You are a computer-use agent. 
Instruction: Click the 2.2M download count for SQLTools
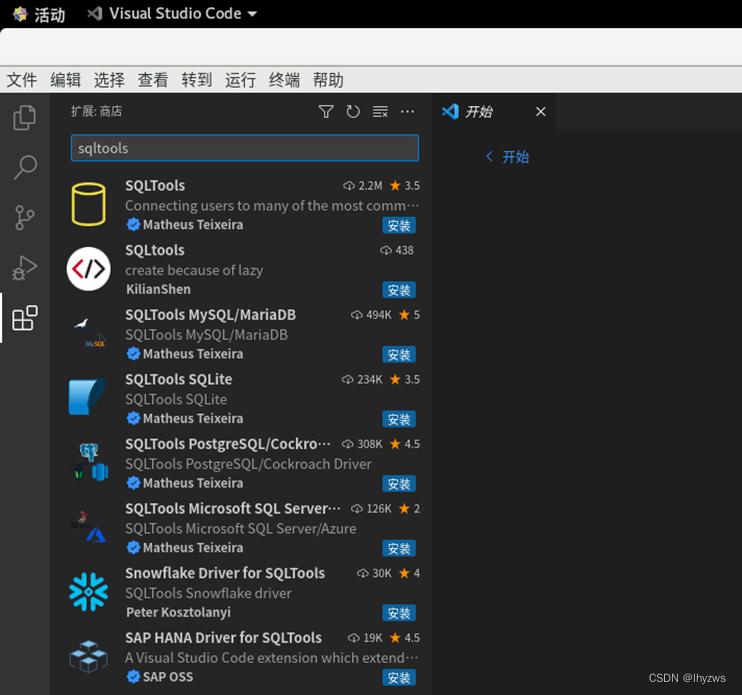[x=363, y=185]
